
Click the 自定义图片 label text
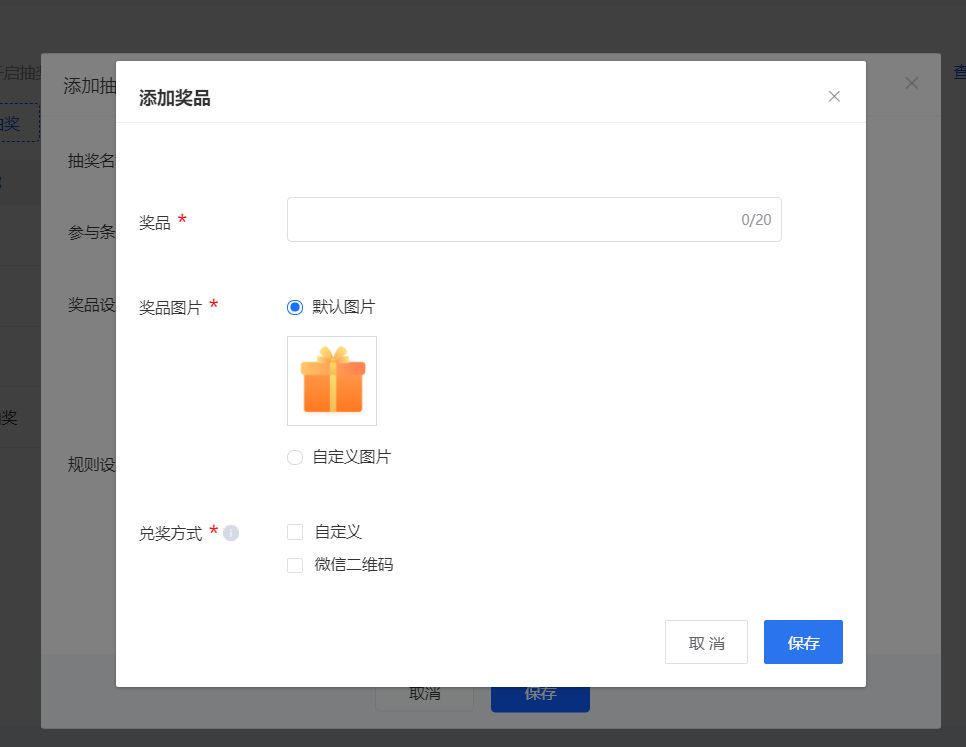[x=352, y=457]
